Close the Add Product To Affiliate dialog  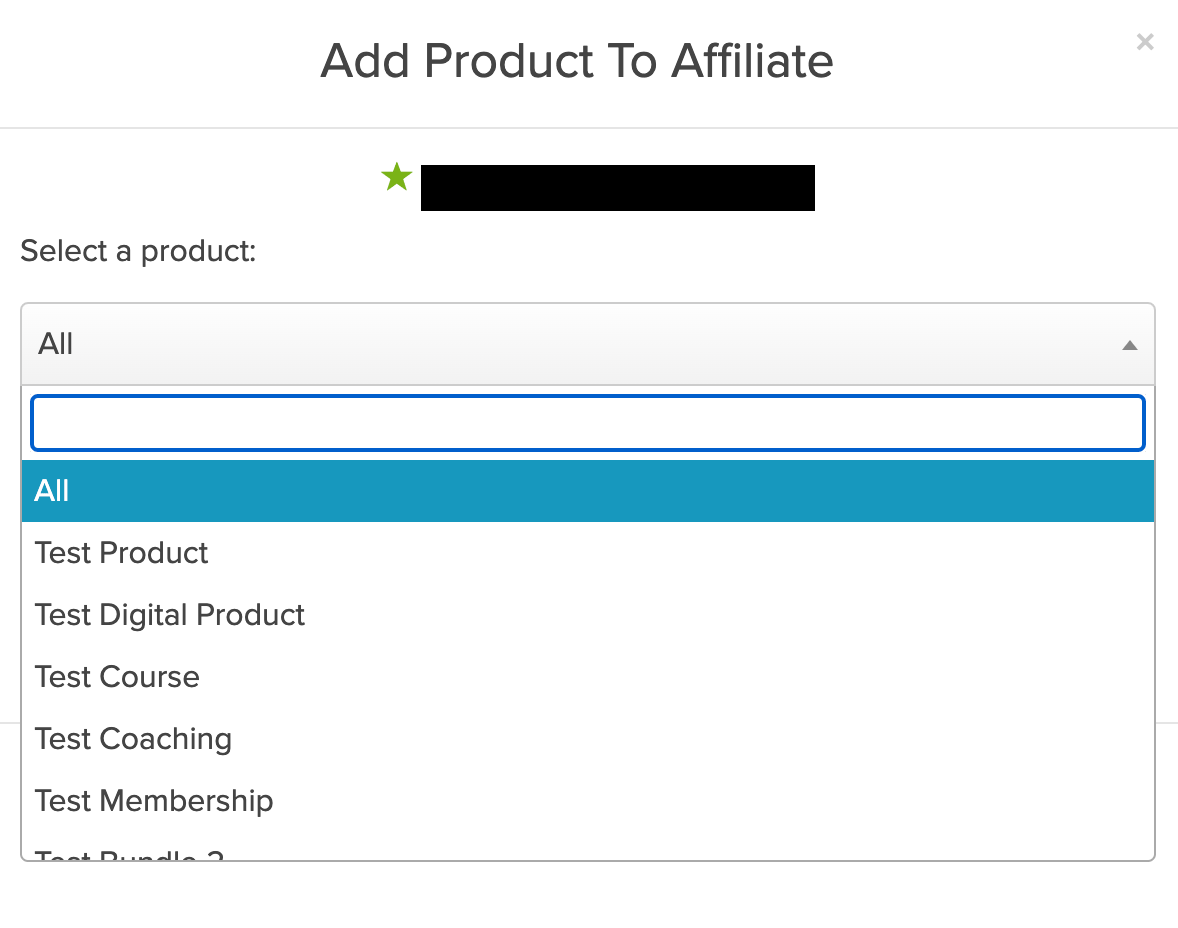(1145, 42)
